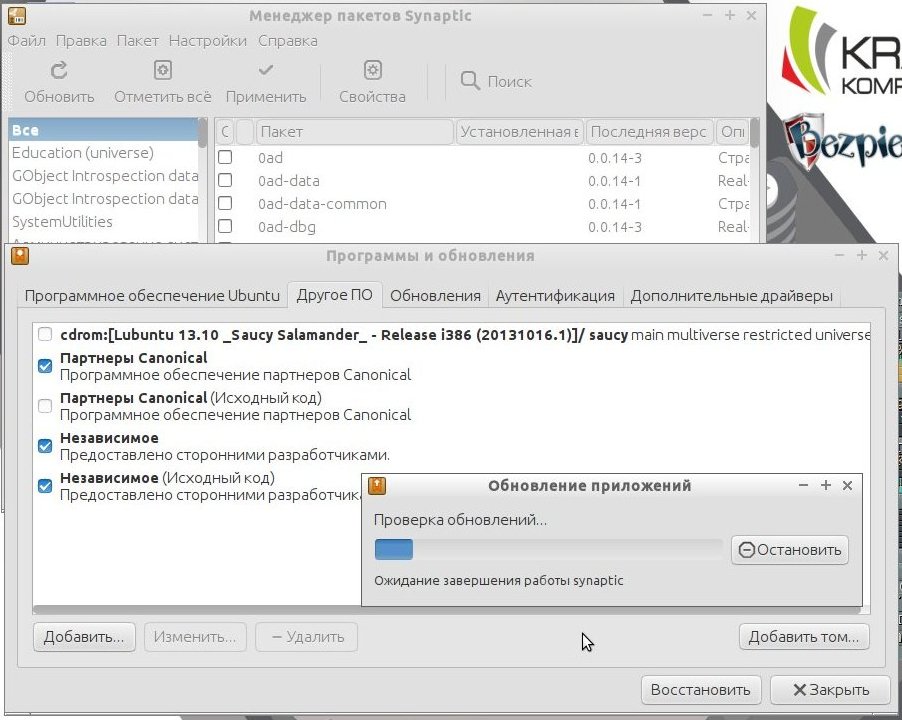Screen dimensions: 902x720
Task: Click Обновление приложений dialog title icon
Action: (377, 485)
